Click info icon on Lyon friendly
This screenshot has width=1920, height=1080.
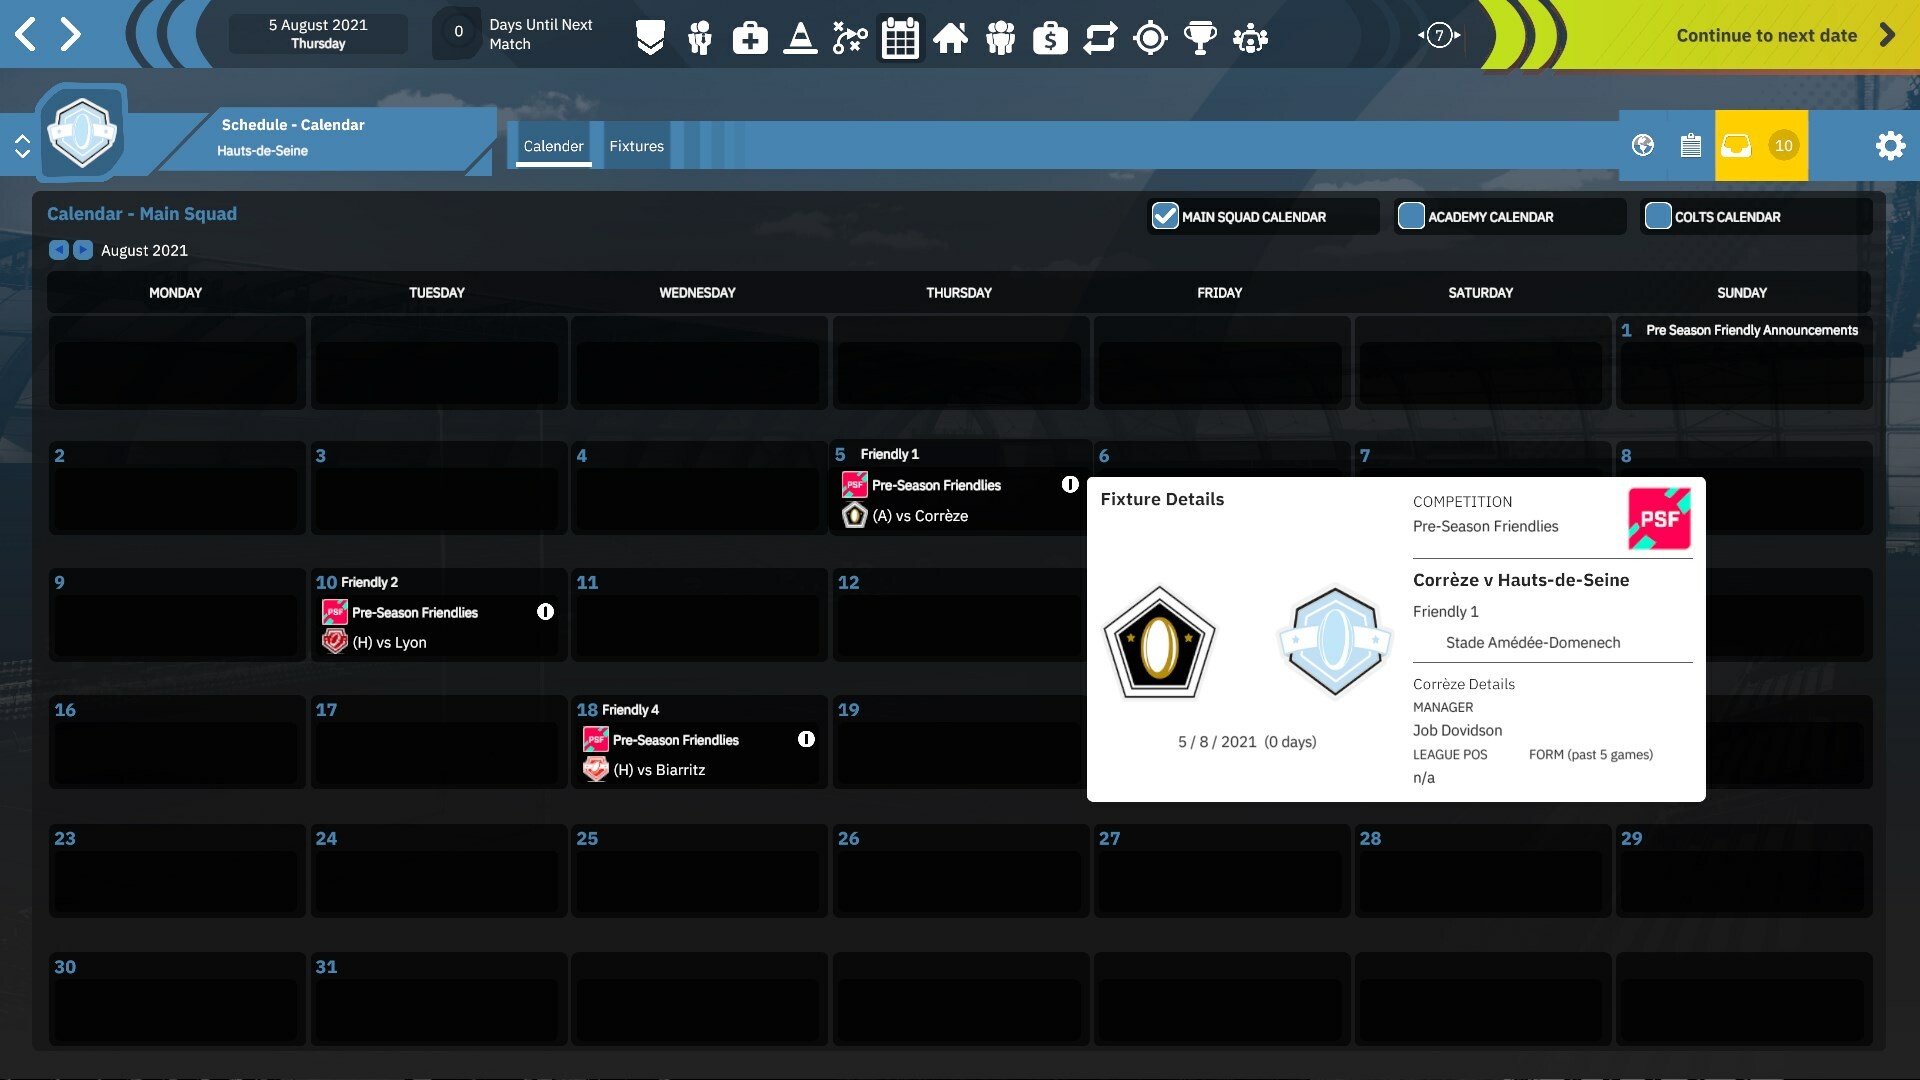pos(545,612)
